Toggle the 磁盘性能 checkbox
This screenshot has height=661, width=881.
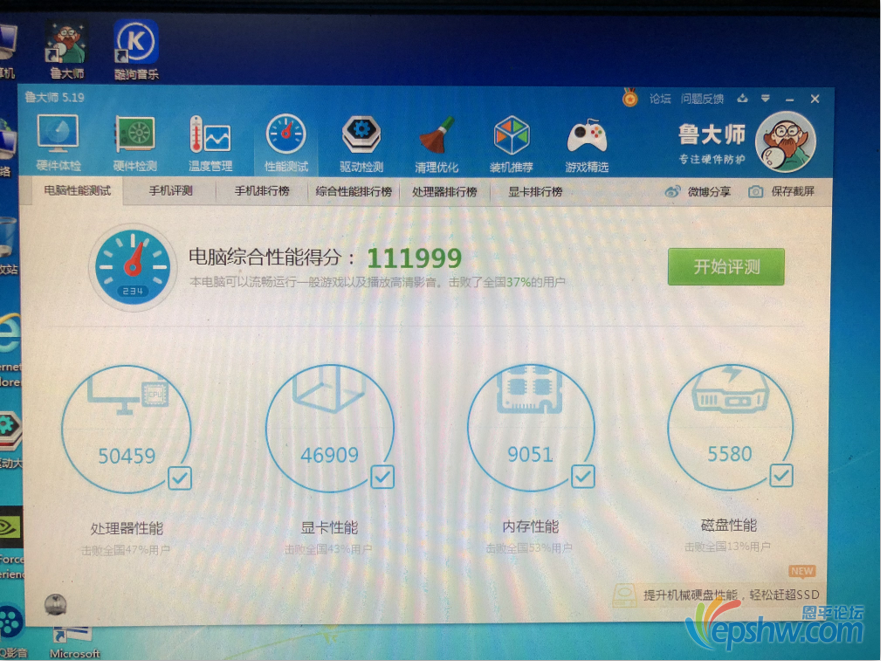pyautogui.click(x=781, y=475)
